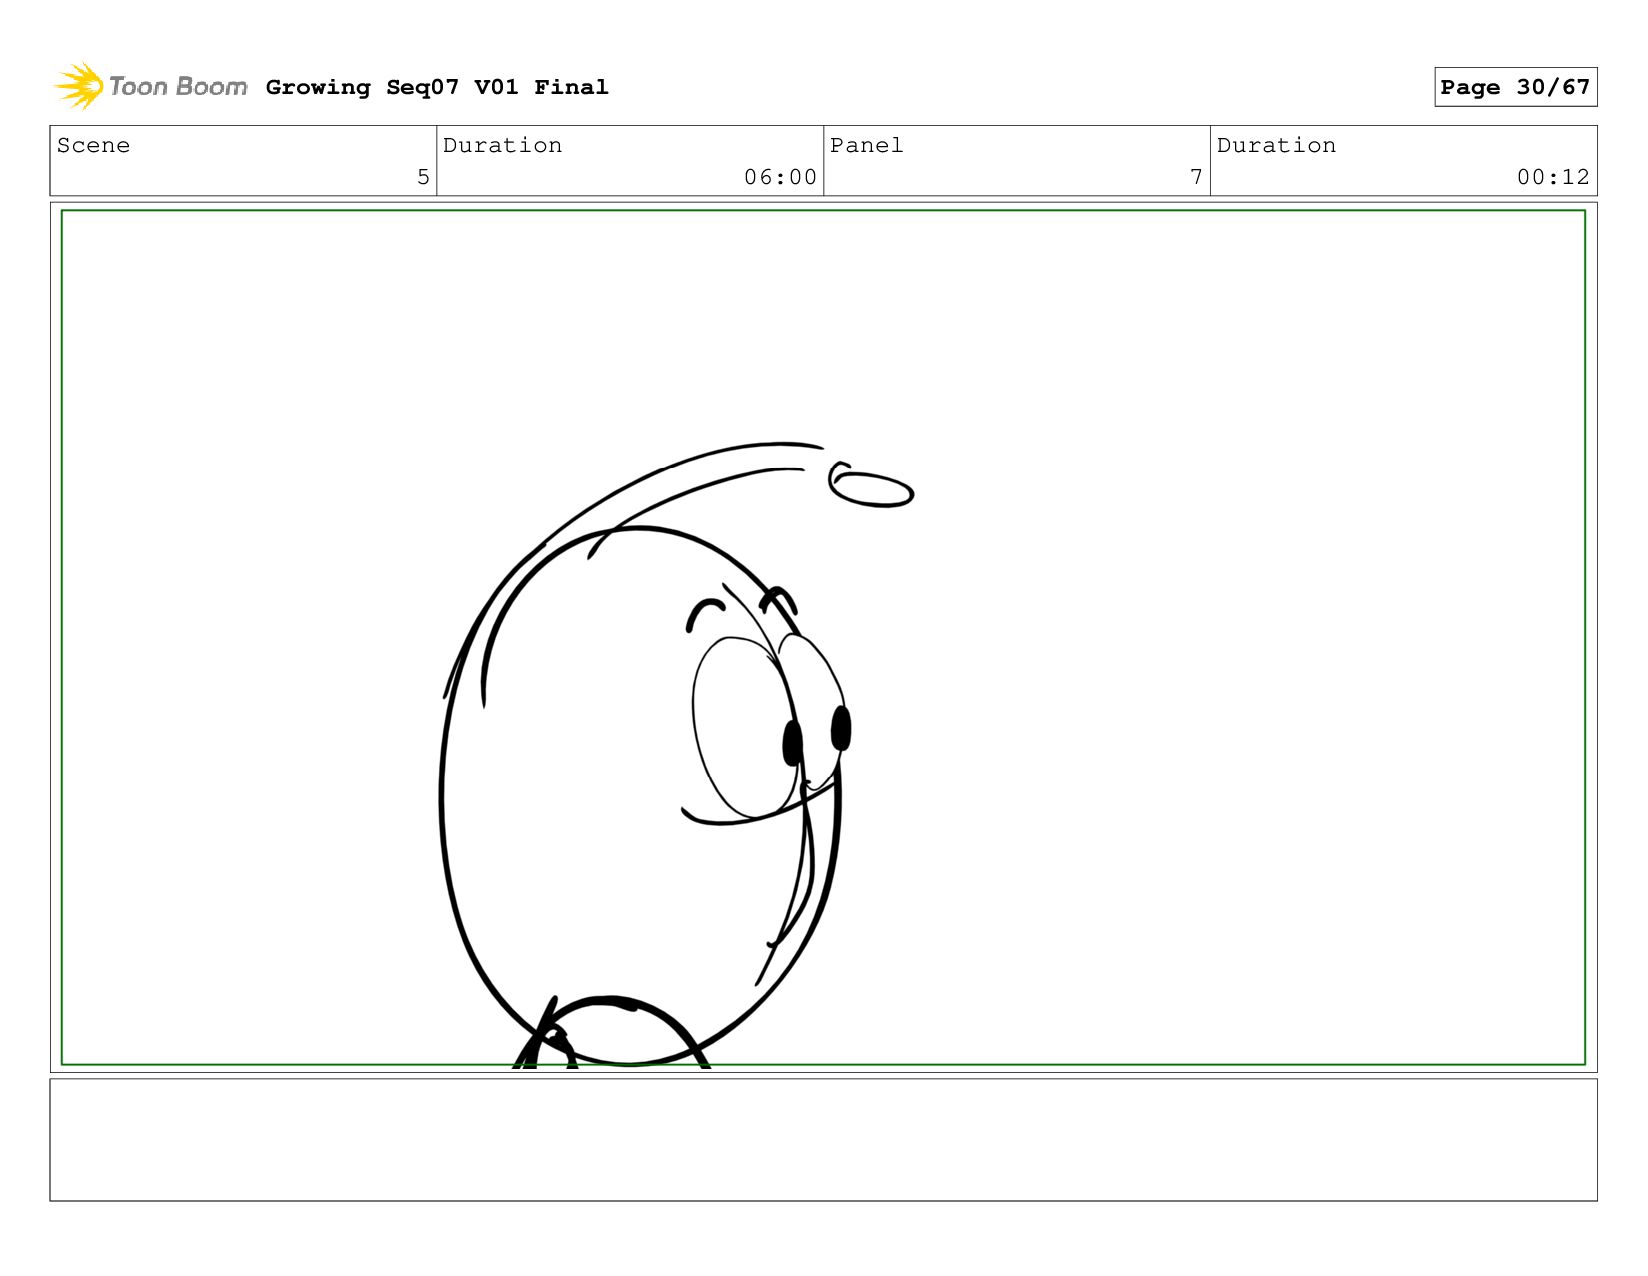Click the 'Panel' header label
Viewport: 1648px width, 1276px height.
[x=866, y=145]
